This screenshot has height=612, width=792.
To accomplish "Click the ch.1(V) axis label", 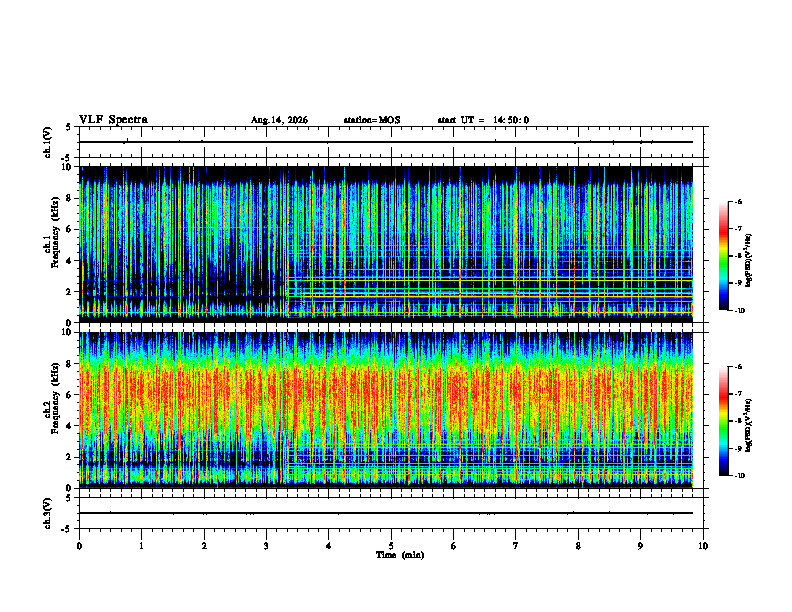I will [x=48, y=142].
